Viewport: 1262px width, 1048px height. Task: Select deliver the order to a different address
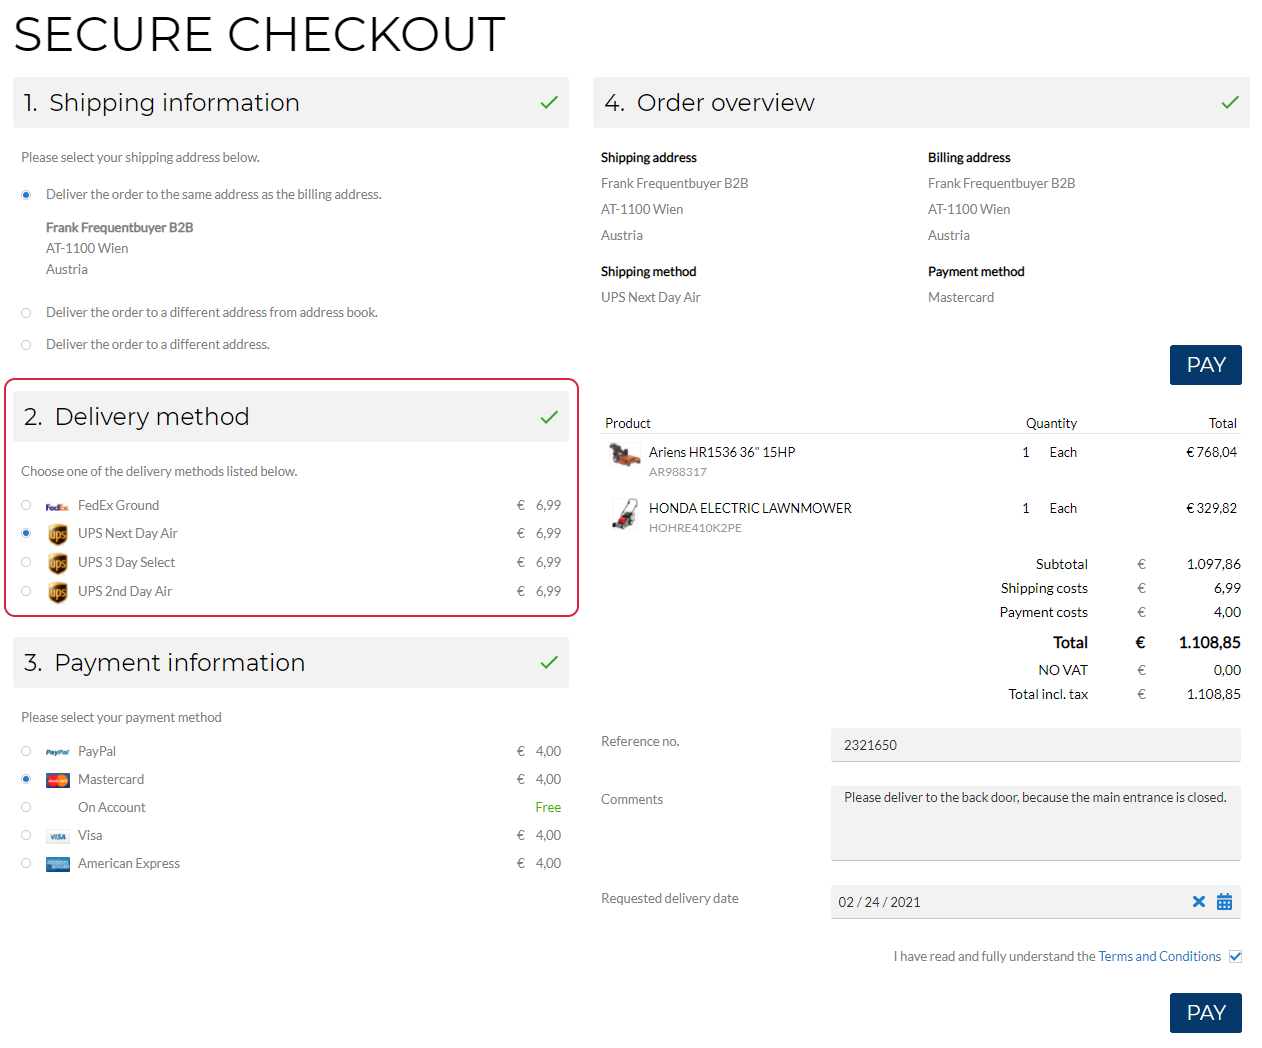(26, 345)
